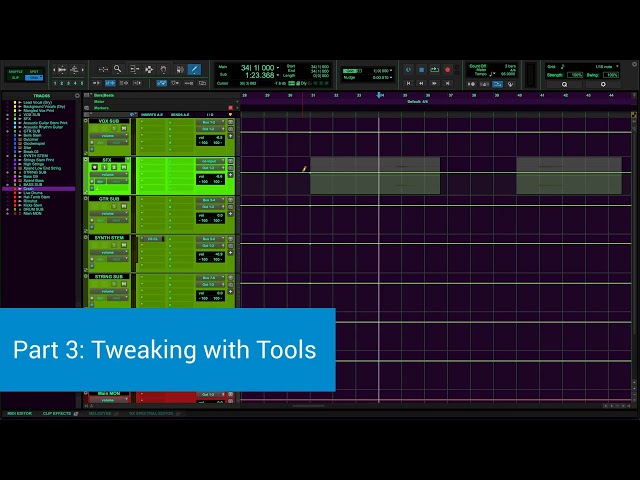Click Return to Zero transport button
The height and width of the screenshot is (480, 640).
click(x=408, y=83)
